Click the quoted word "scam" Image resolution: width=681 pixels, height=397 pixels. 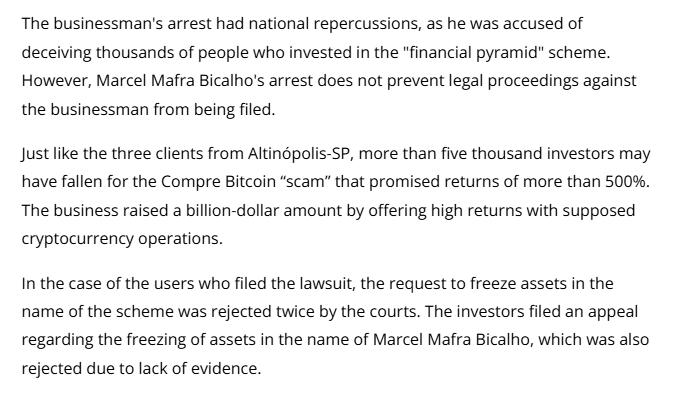tap(306, 182)
